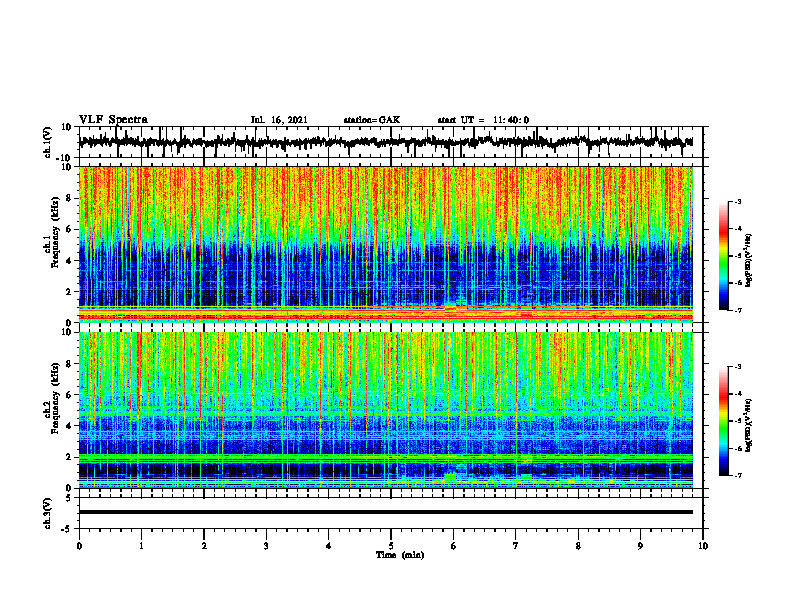Click the ch.1 spectrogram color scale bar
792x612 pixels.
[x=724, y=256]
